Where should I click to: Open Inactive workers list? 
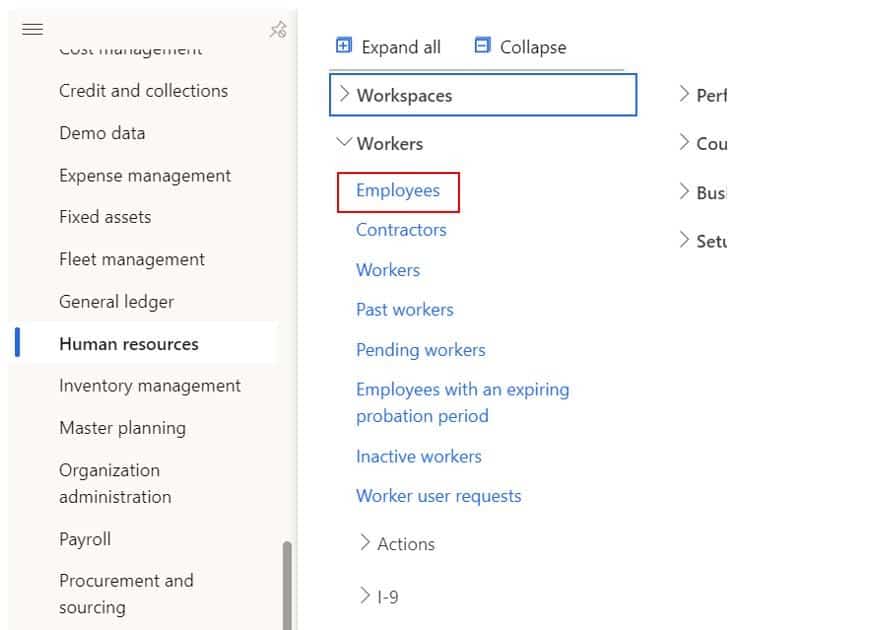click(x=419, y=456)
